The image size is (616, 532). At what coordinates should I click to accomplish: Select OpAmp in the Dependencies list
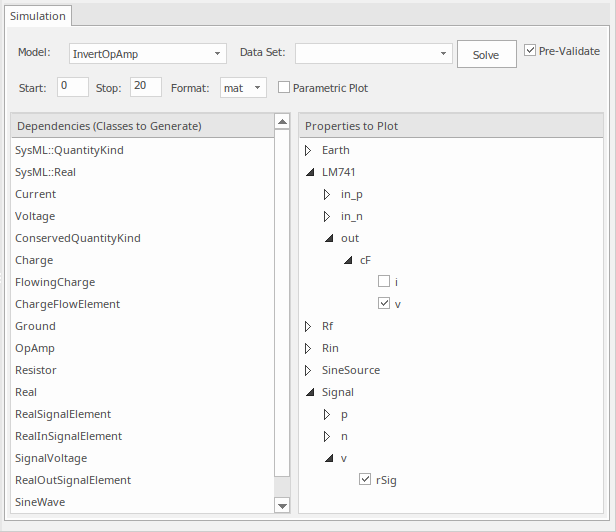tap(35, 348)
